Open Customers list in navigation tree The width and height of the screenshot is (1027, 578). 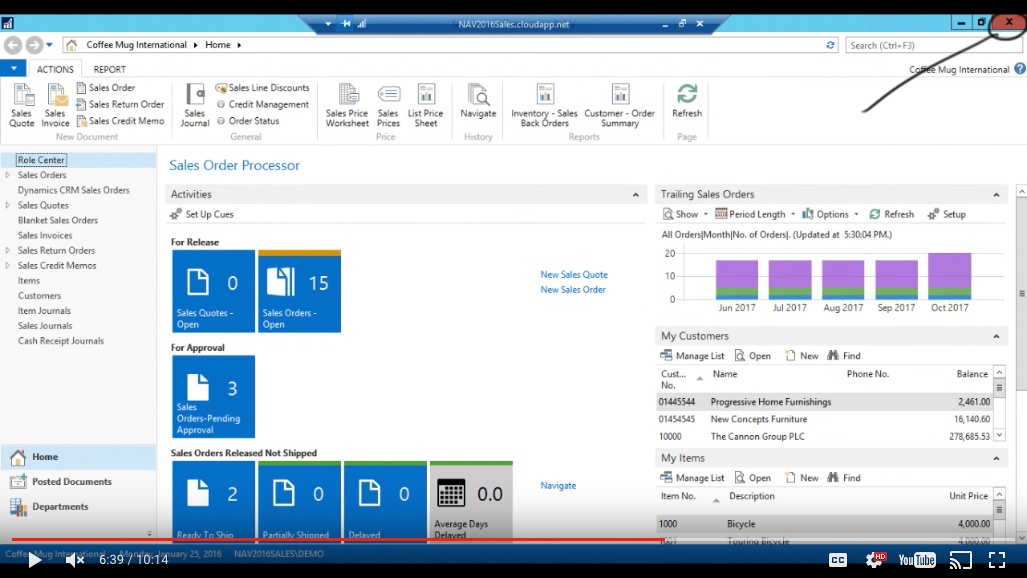(x=39, y=296)
